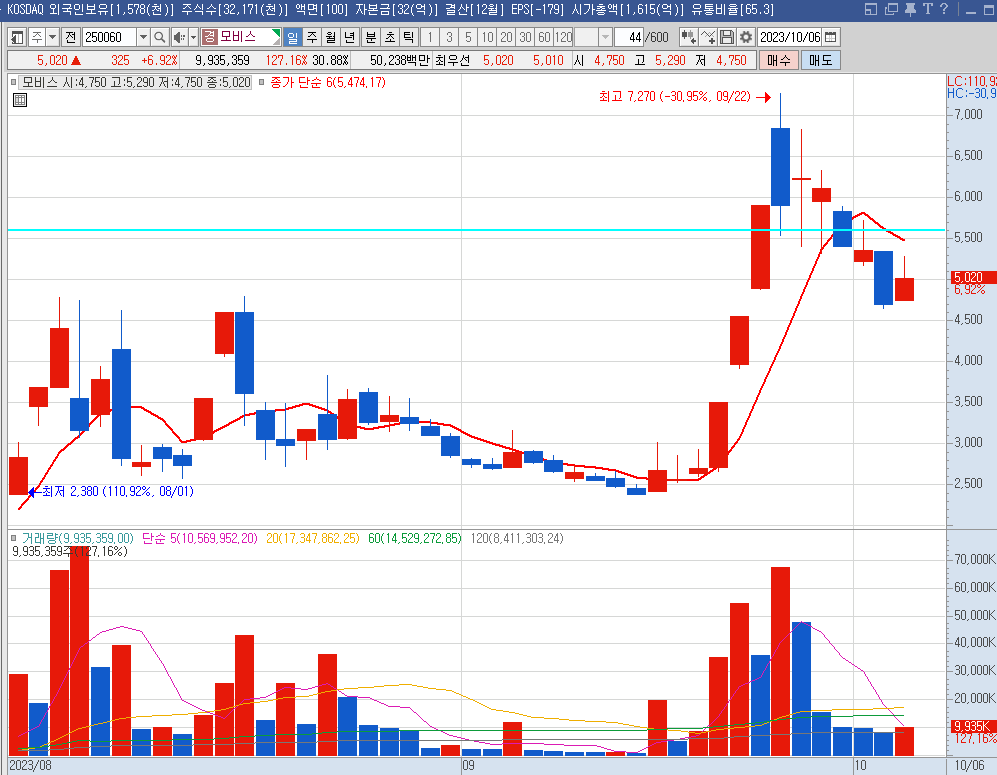Select the 주 weekly period toggle

coord(312,38)
